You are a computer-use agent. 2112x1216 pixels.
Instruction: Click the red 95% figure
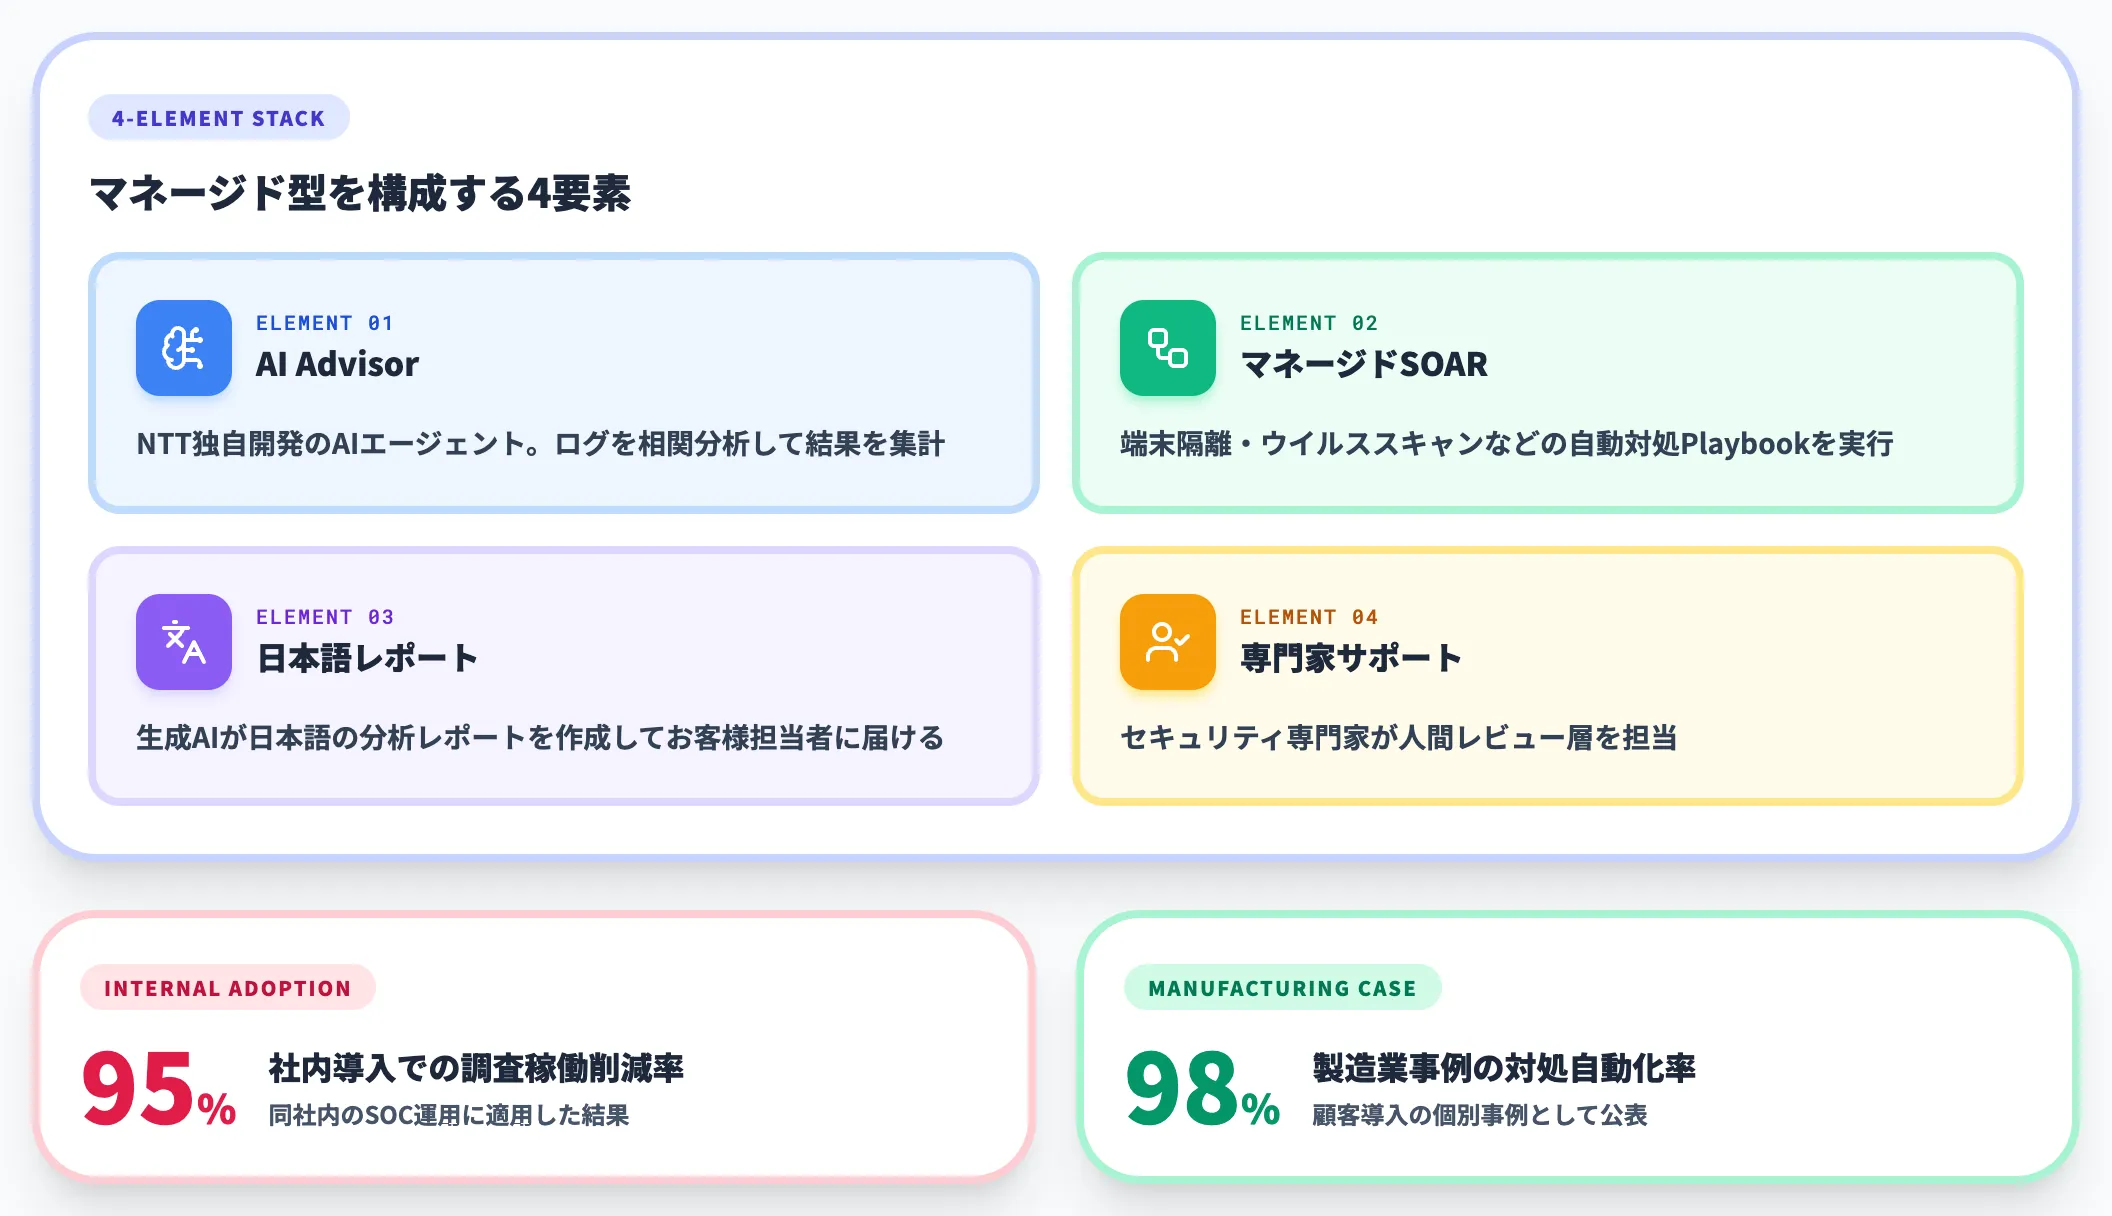159,1089
